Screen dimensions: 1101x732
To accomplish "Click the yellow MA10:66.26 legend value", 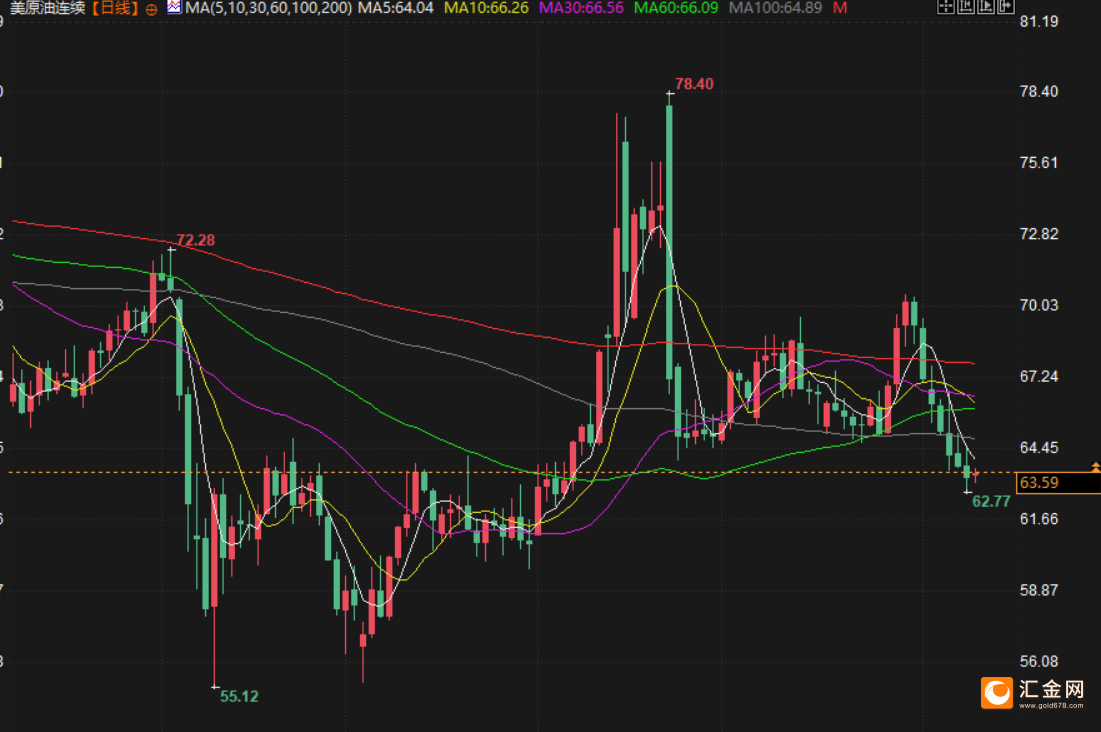I will pyautogui.click(x=487, y=8).
